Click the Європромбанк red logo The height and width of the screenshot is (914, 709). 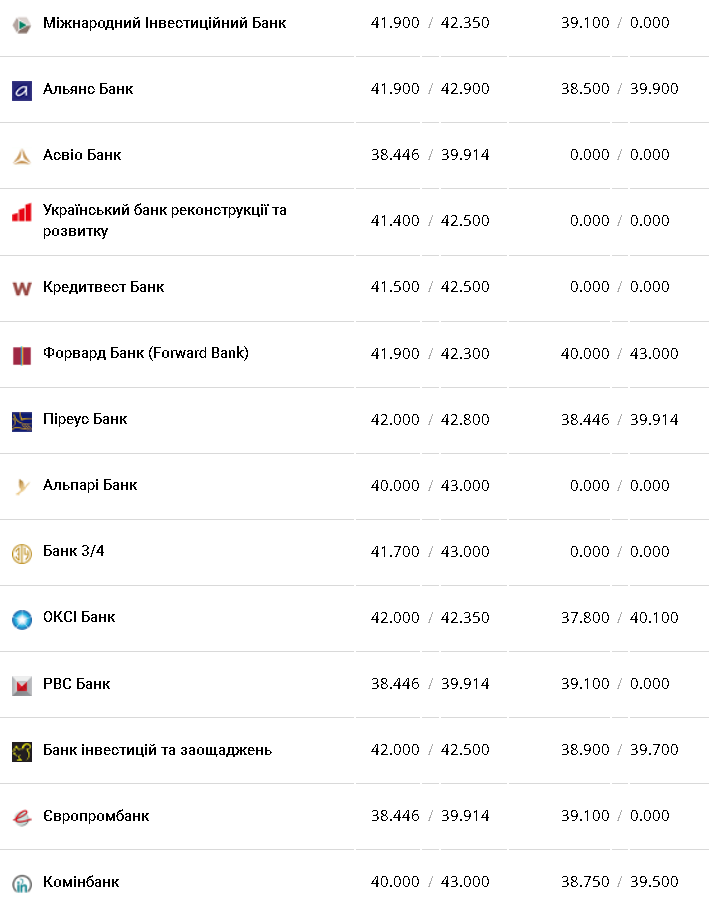pos(22,818)
